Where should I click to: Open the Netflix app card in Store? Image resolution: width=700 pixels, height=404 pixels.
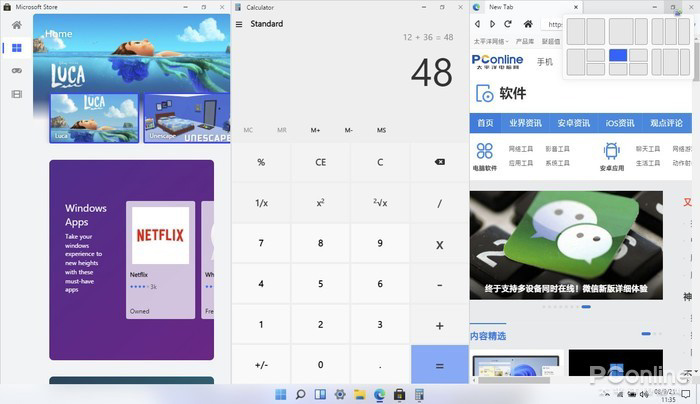click(x=161, y=259)
